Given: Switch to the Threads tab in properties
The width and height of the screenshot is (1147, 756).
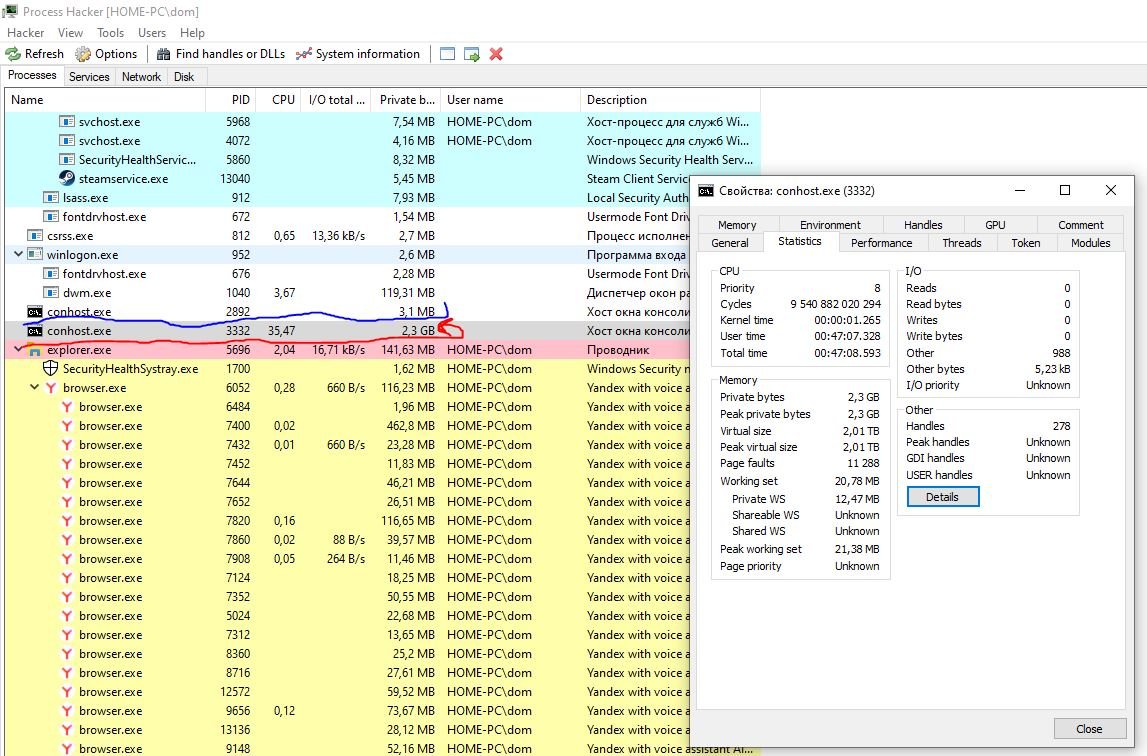Looking at the screenshot, I should coord(961,243).
